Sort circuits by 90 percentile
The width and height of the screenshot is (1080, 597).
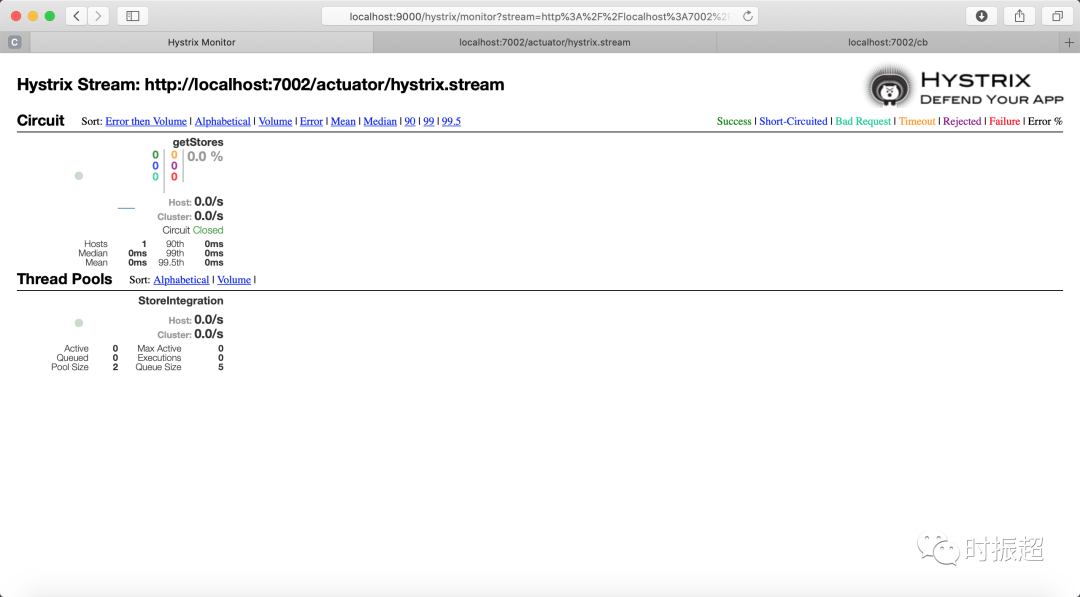410,121
